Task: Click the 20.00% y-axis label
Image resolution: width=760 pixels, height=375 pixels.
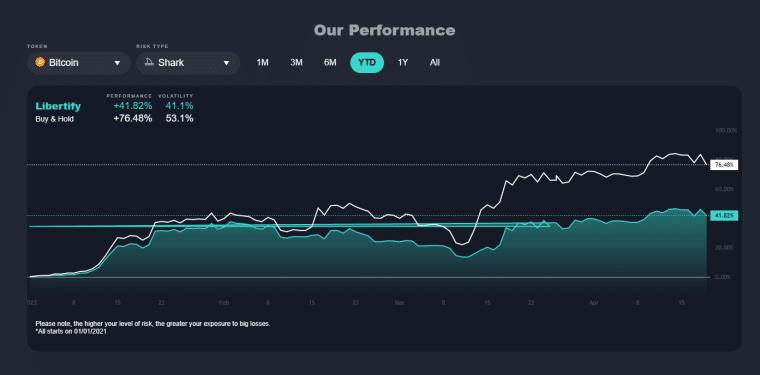Action: (x=726, y=248)
